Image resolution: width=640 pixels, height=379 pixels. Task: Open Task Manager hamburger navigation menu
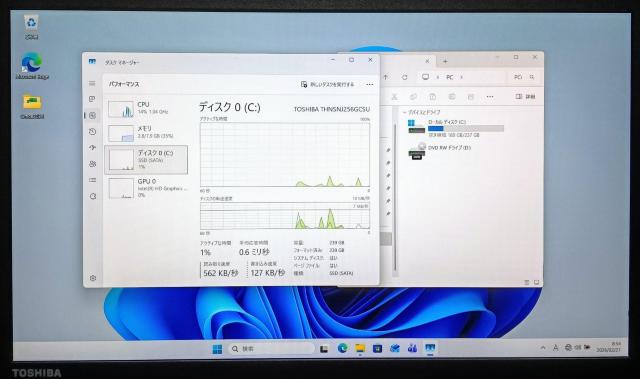click(x=92, y=83)
